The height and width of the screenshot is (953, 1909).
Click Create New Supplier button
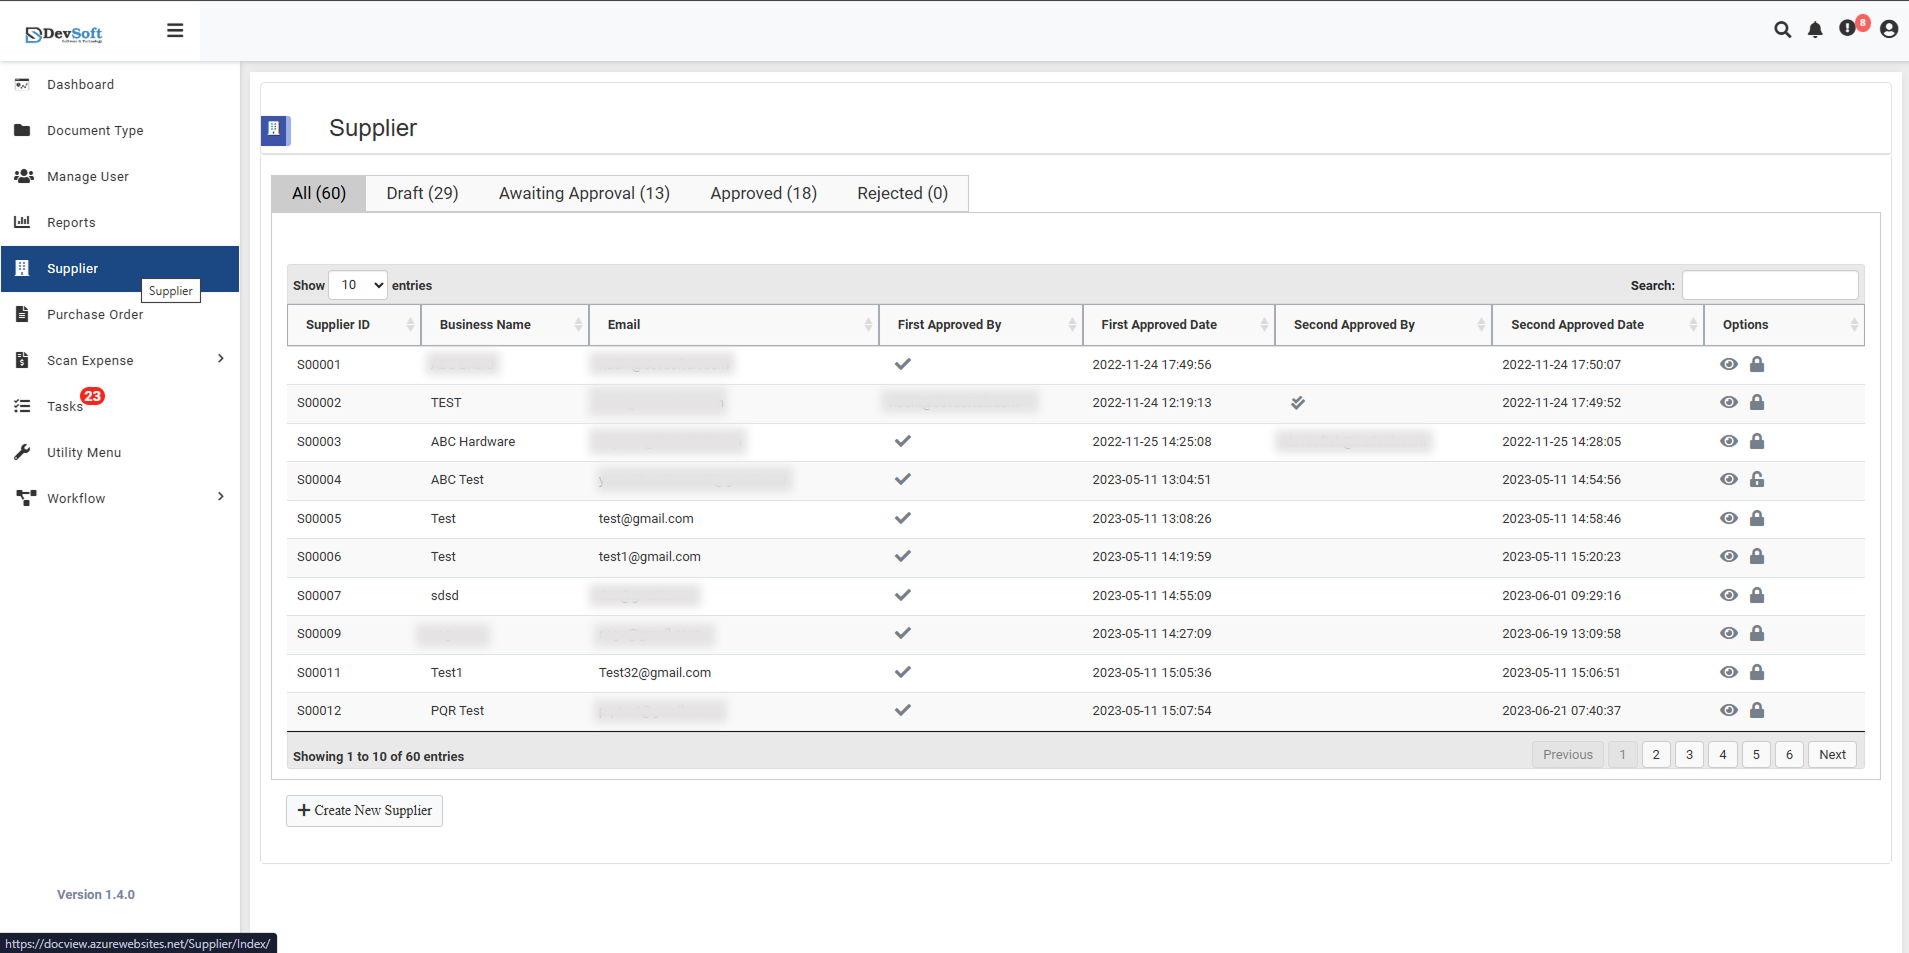coord(365,811)
